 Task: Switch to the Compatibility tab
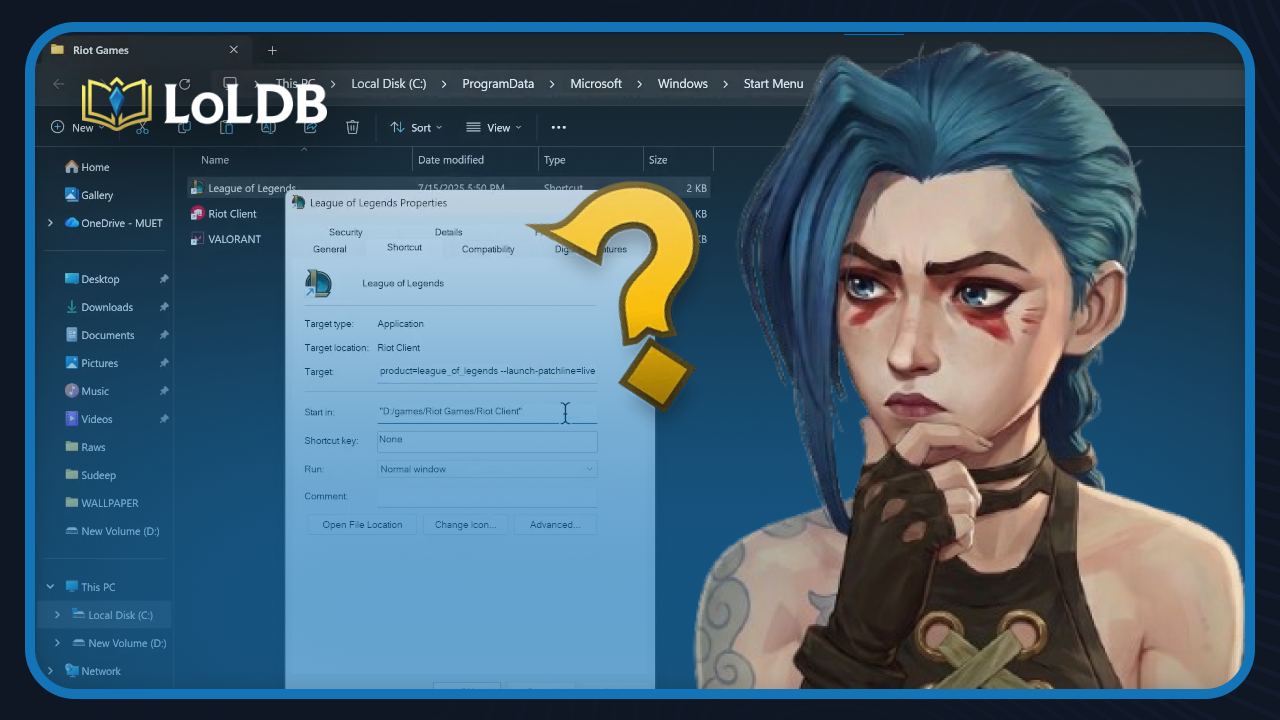pos(487,249)
